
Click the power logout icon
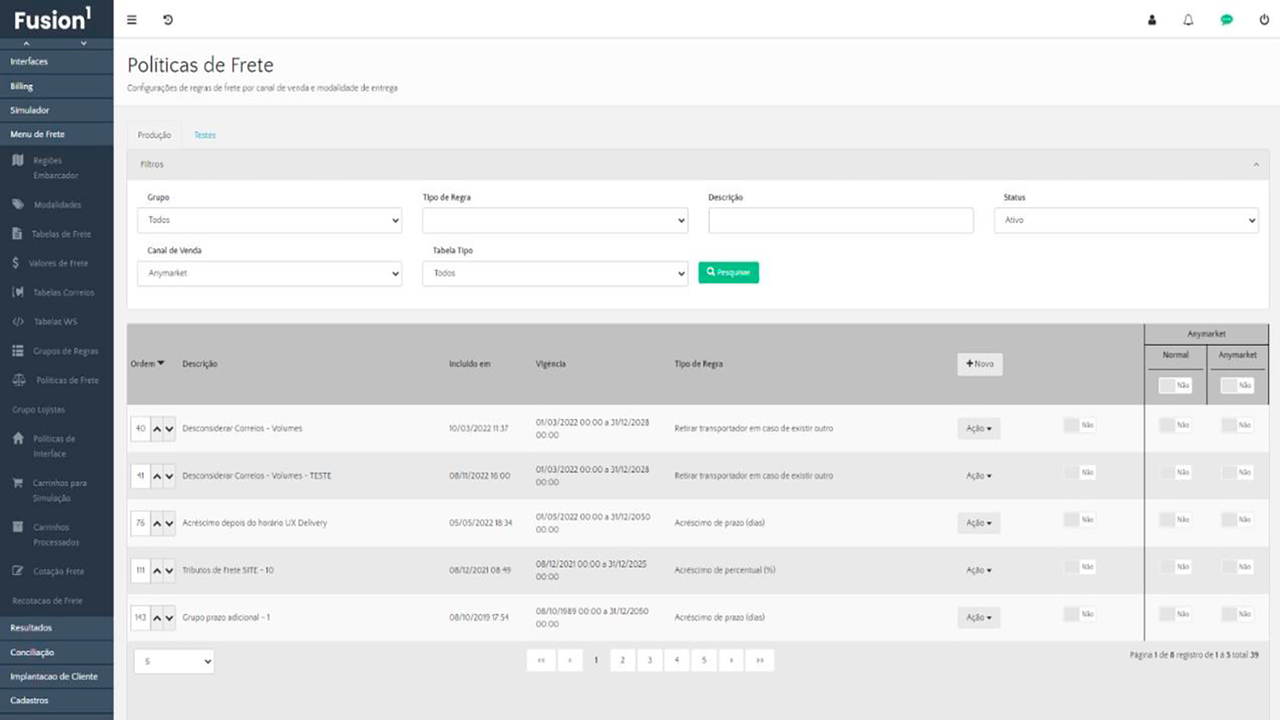(1264, 20)
